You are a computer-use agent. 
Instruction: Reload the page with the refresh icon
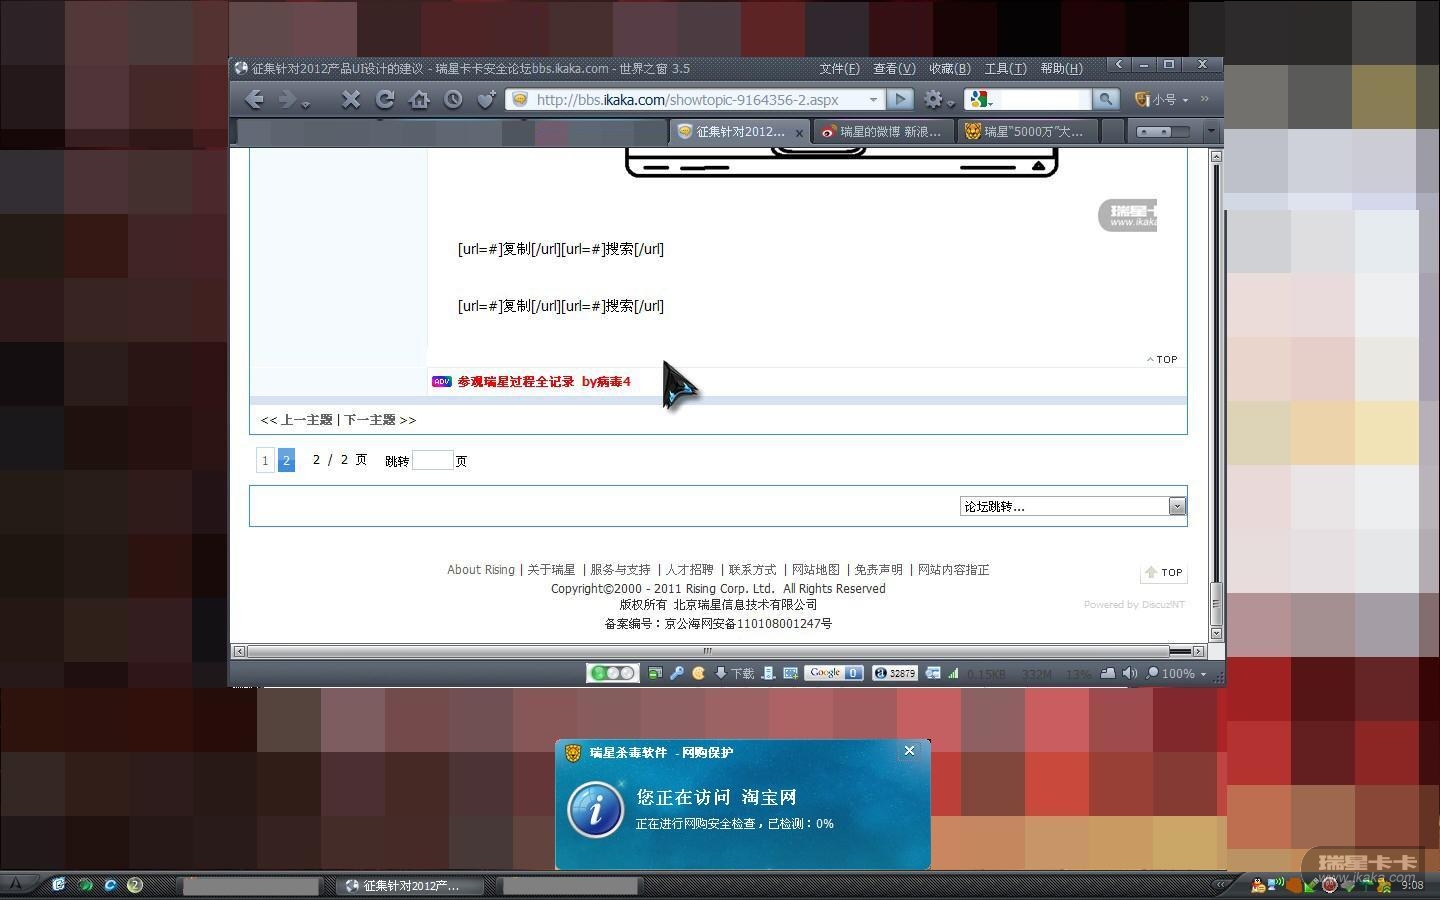point(385,99)
